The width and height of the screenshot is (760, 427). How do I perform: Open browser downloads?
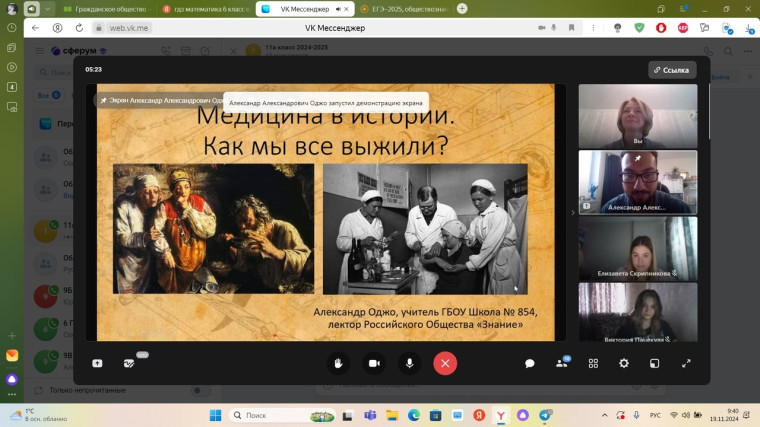[749, 29]
